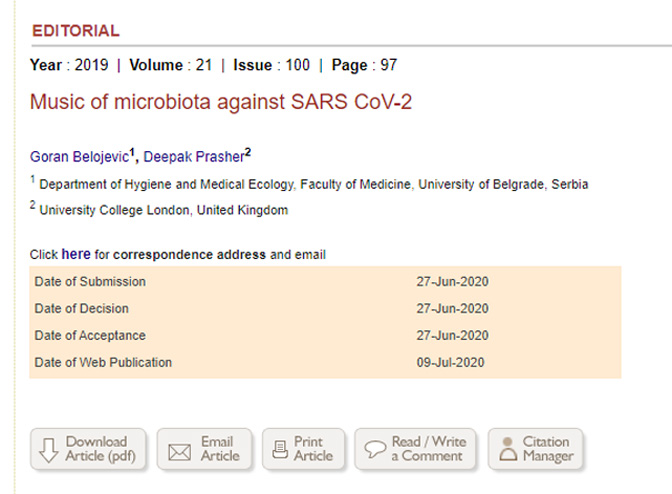Click the EDITORIAL section heading
Viewport: 672px width, 494px height.
pos(76,31)
